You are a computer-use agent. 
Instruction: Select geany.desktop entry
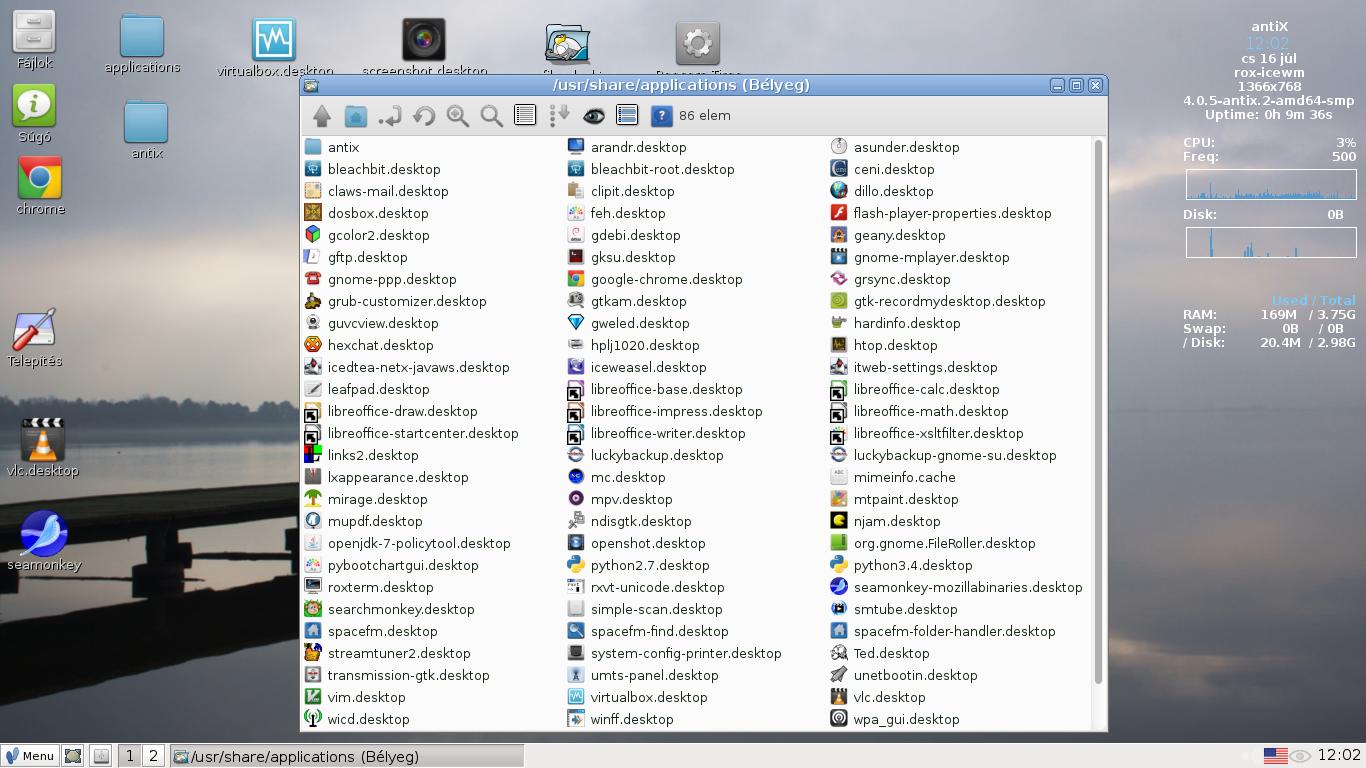(x=888, y=235)
